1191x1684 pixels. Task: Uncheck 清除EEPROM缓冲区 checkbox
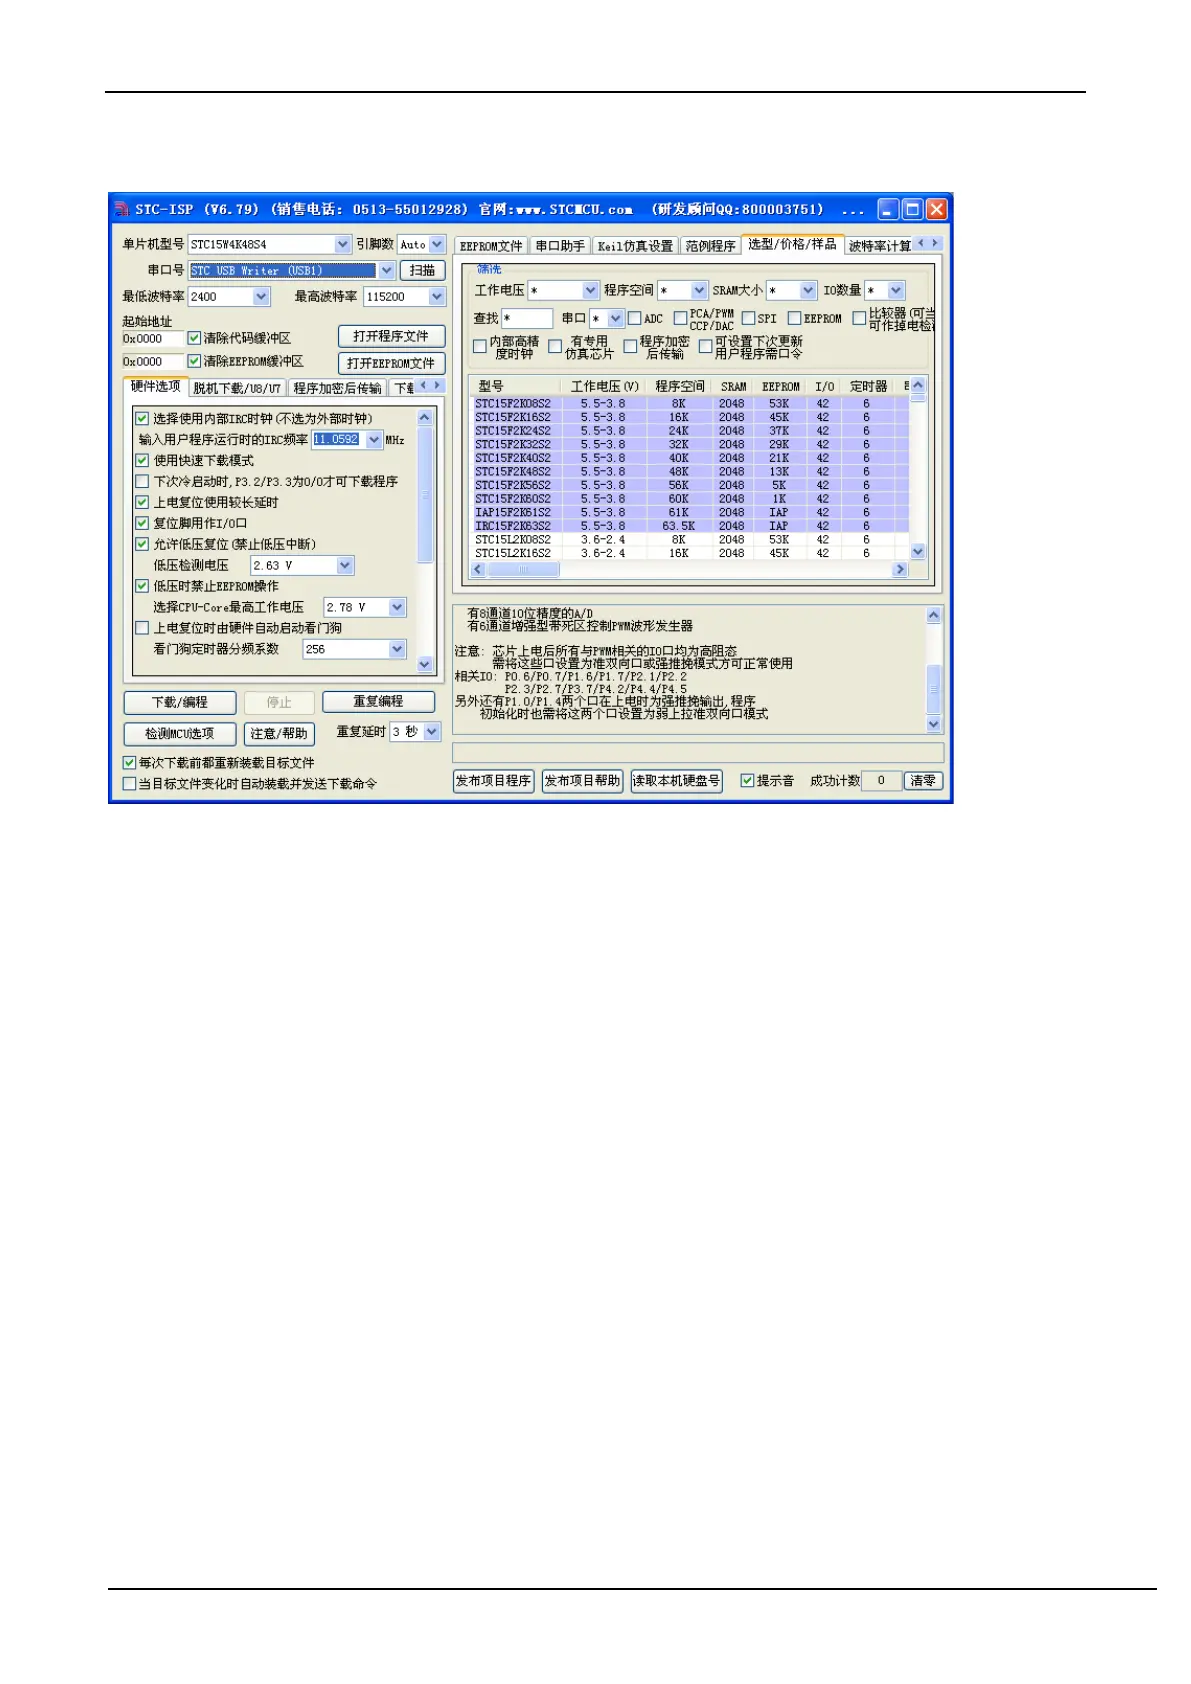pyautogui.click(x=194, y=361)
